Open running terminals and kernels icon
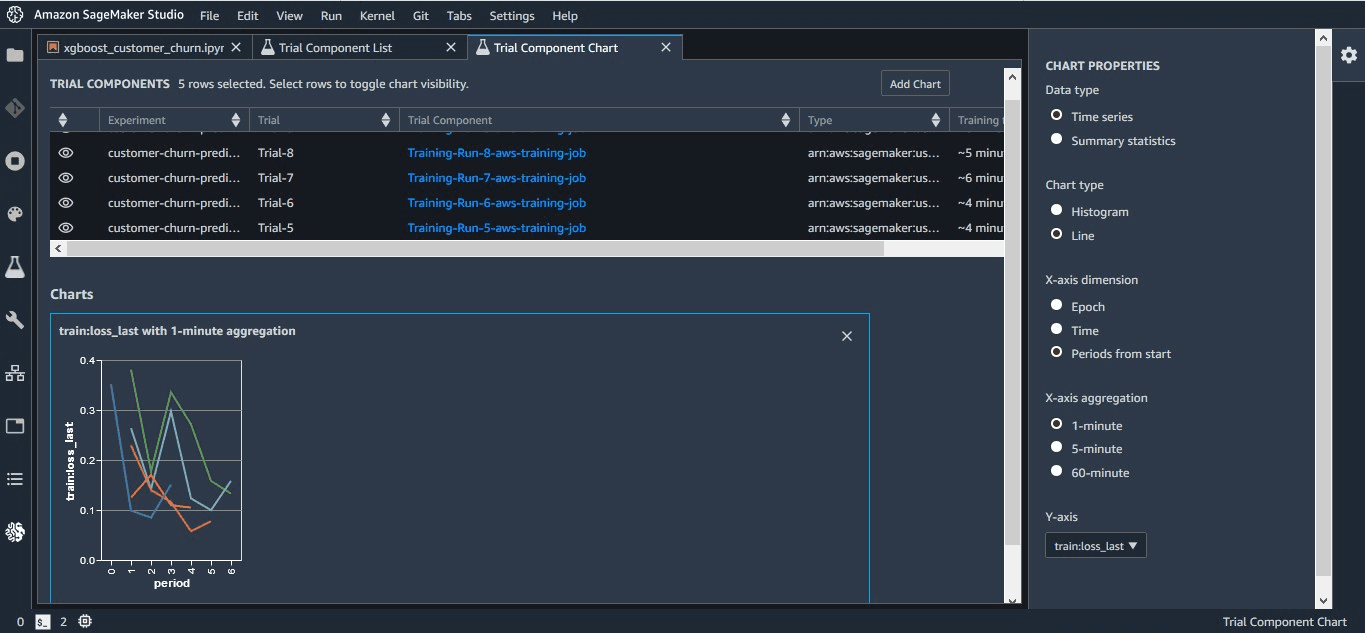 click(15, 161)
